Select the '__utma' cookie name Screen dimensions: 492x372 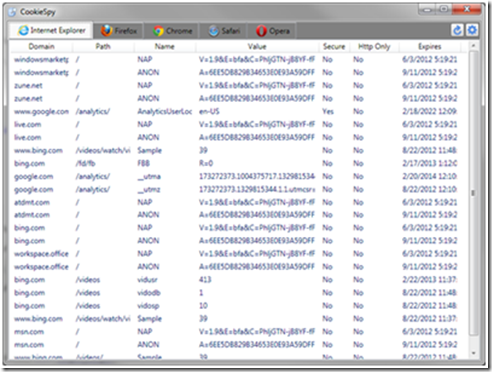[149, 176]
